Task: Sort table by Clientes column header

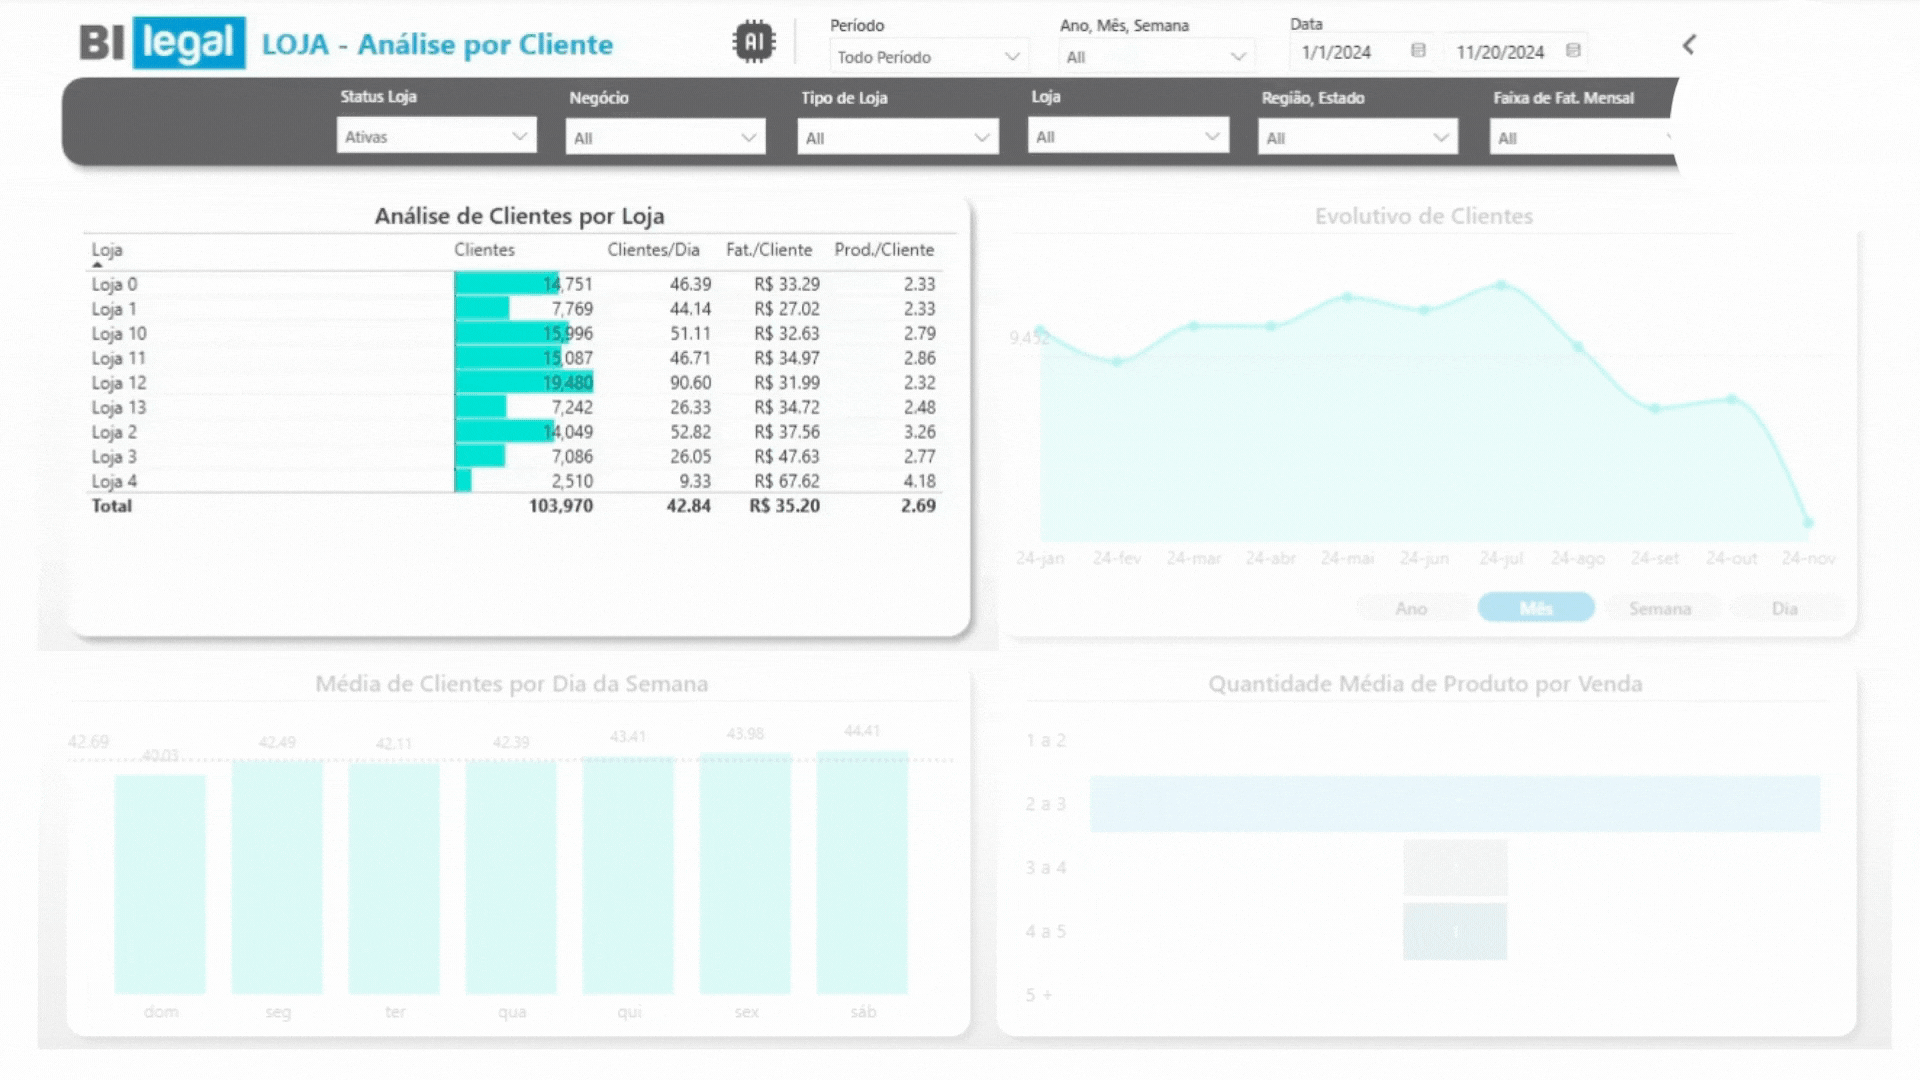Action: [484, 250]
